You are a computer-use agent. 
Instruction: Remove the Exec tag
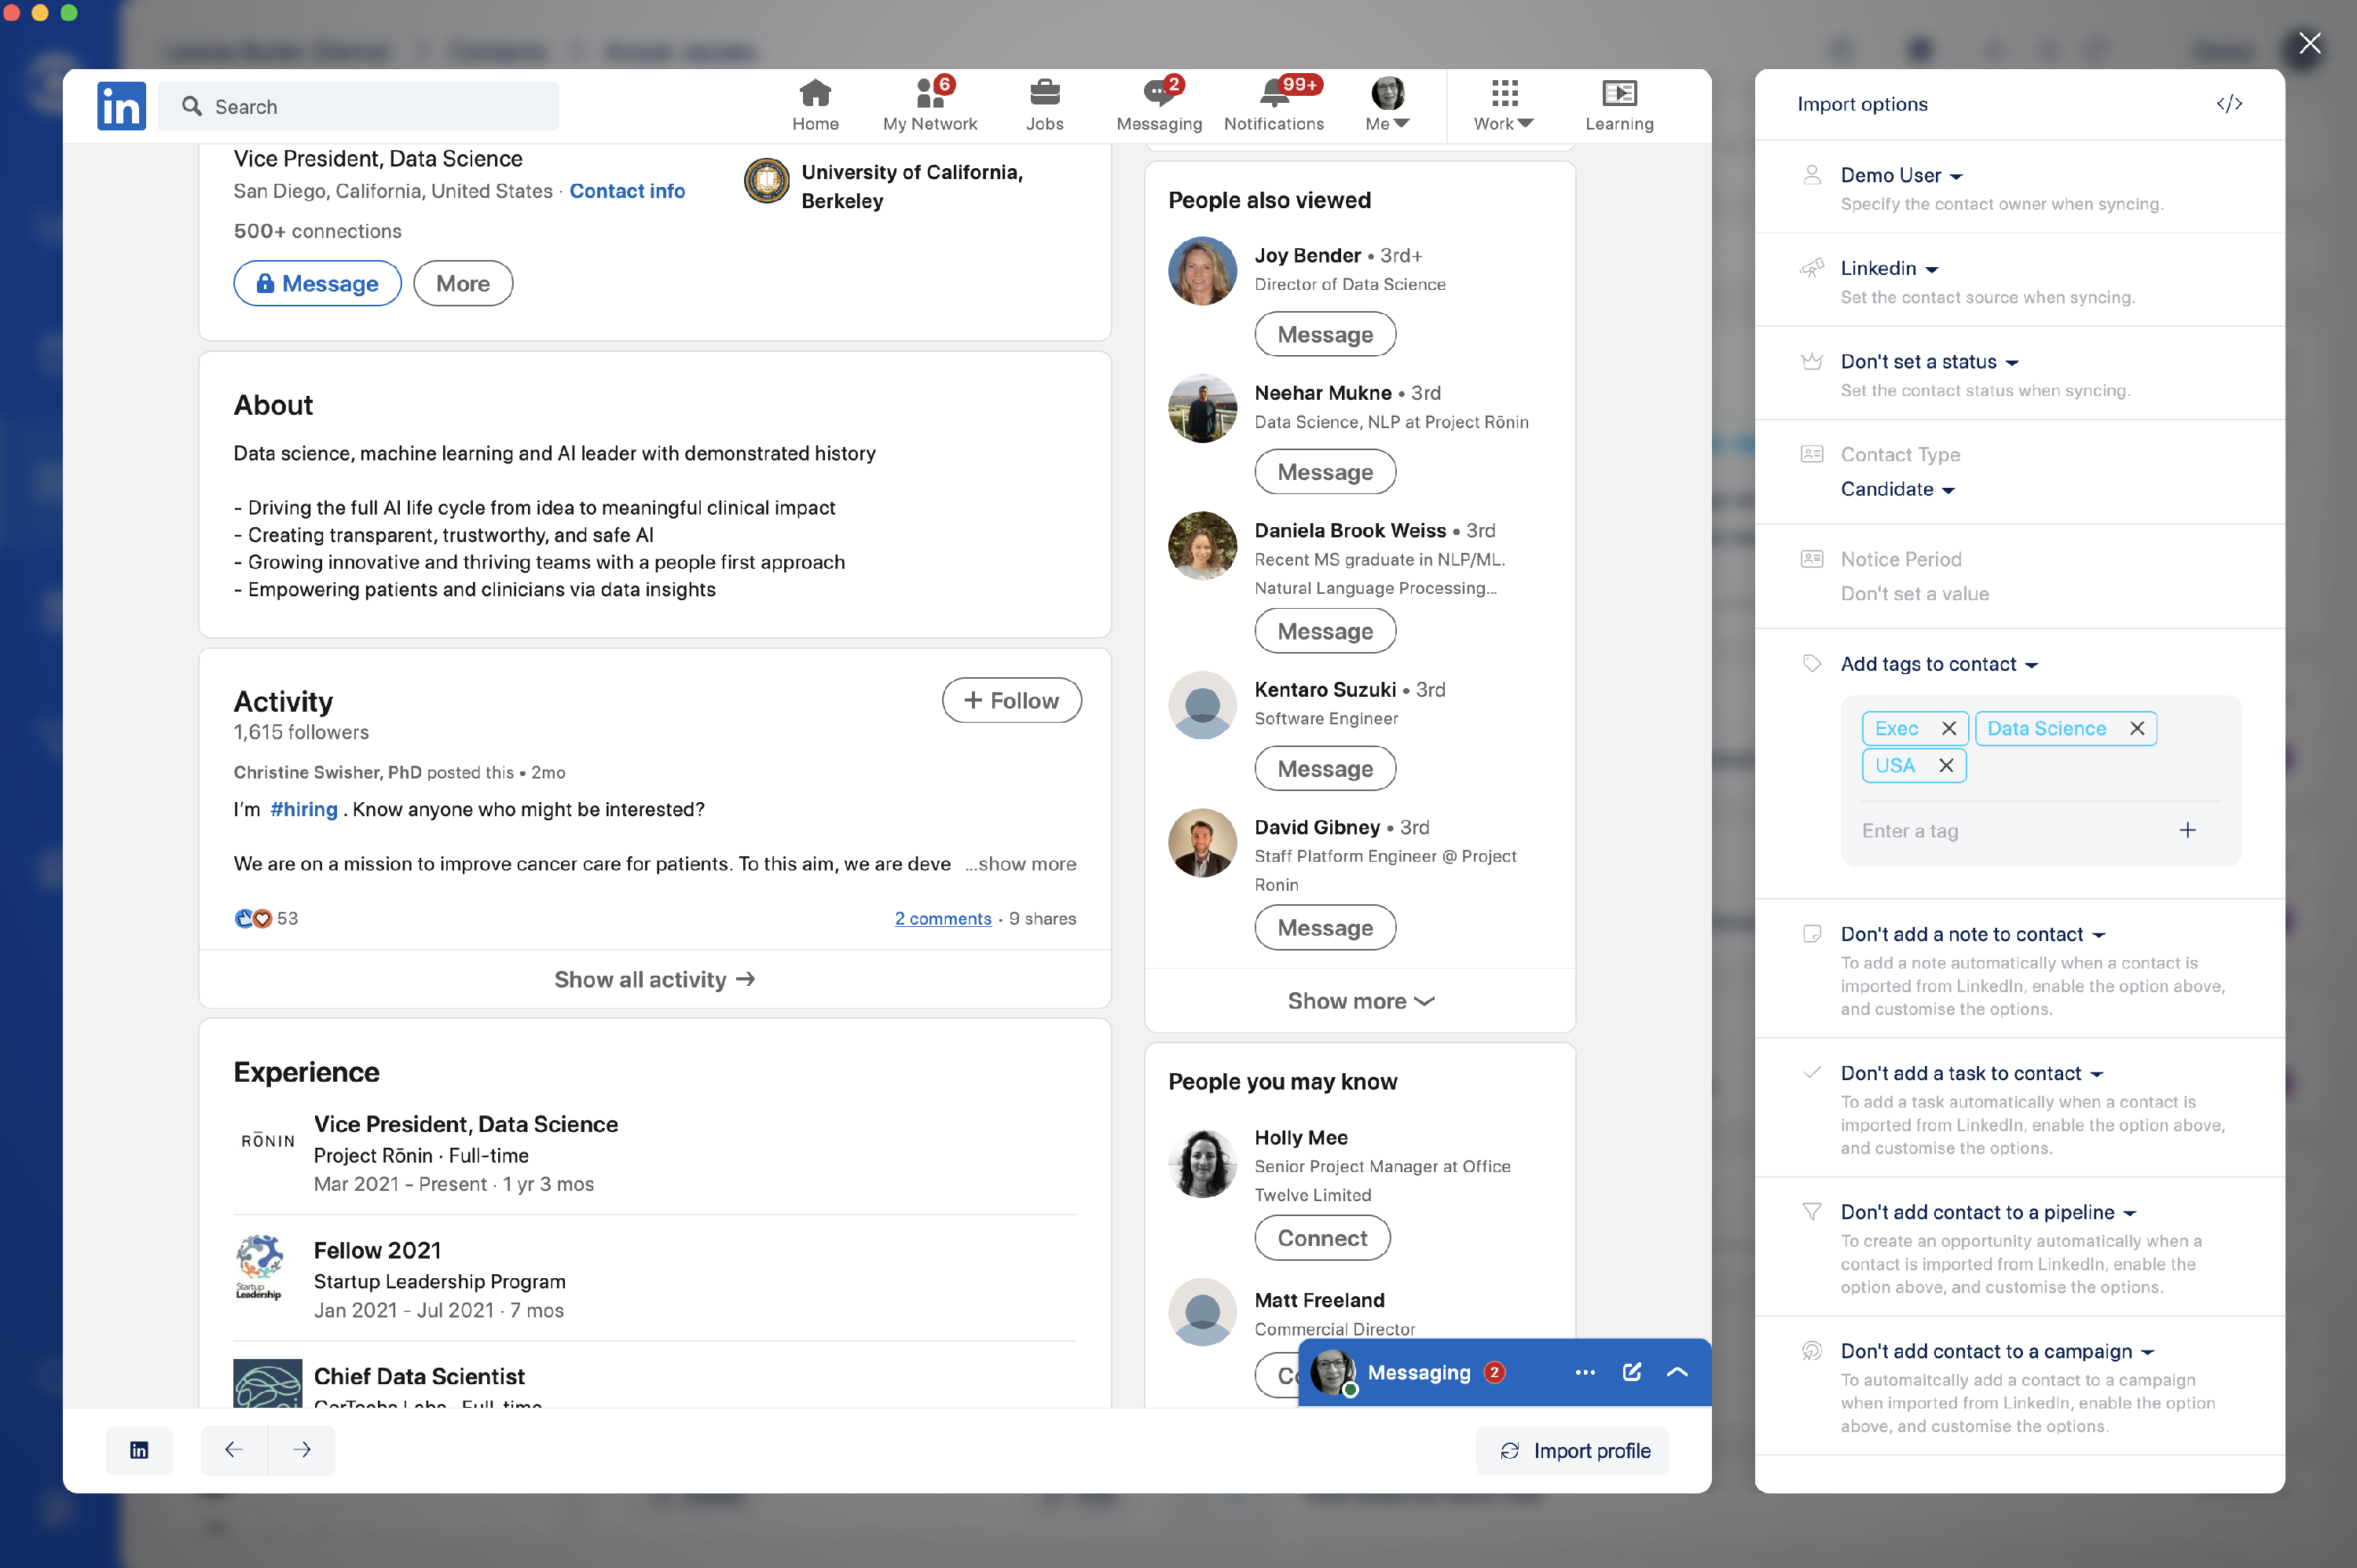coord(1948,728)
